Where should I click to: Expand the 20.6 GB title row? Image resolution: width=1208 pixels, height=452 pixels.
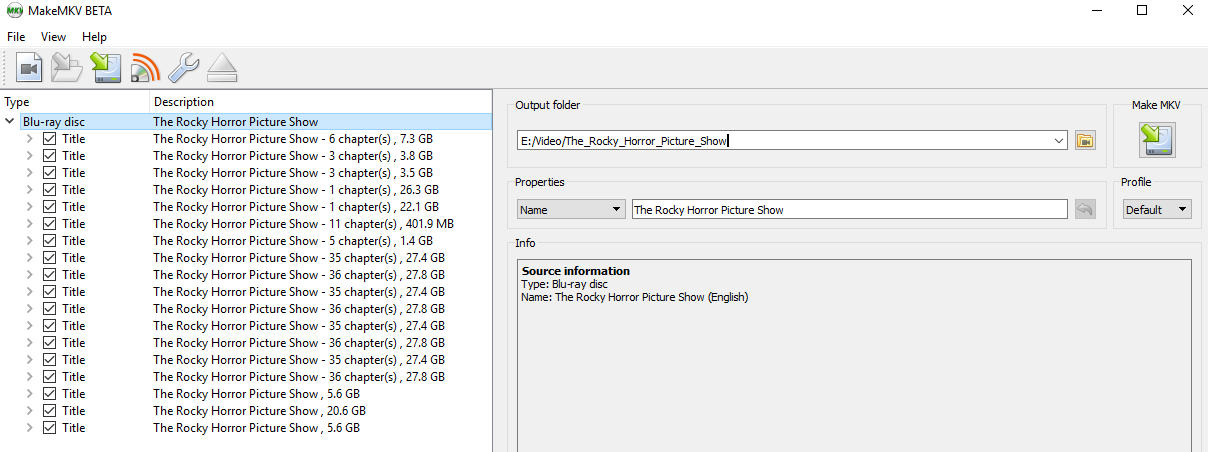coord(30,411)
